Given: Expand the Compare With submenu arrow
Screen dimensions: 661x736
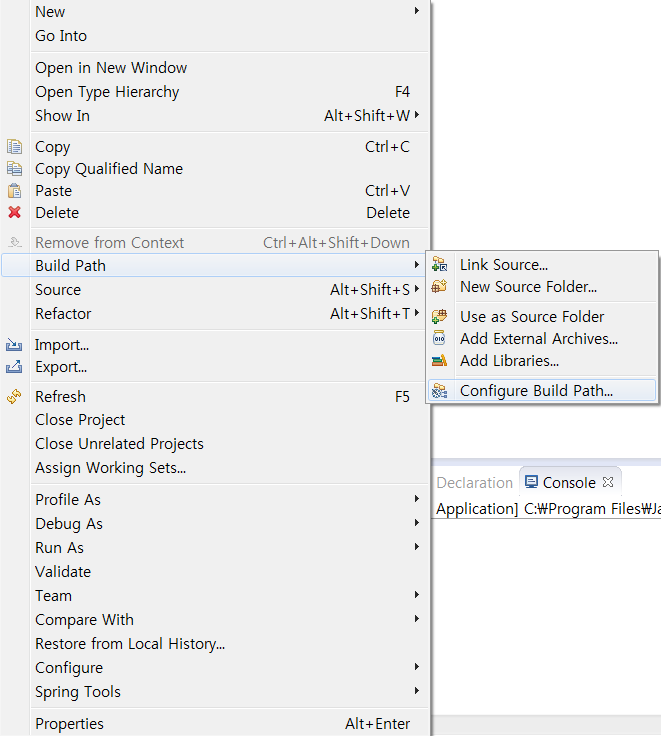Looking at the screenshot, I should pos(416,619).
